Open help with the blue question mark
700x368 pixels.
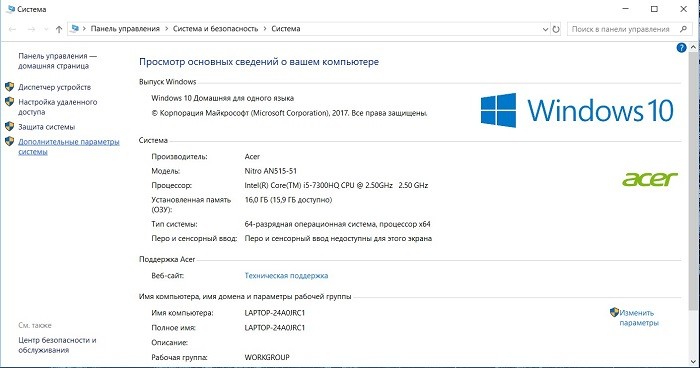tap(681, 48)
